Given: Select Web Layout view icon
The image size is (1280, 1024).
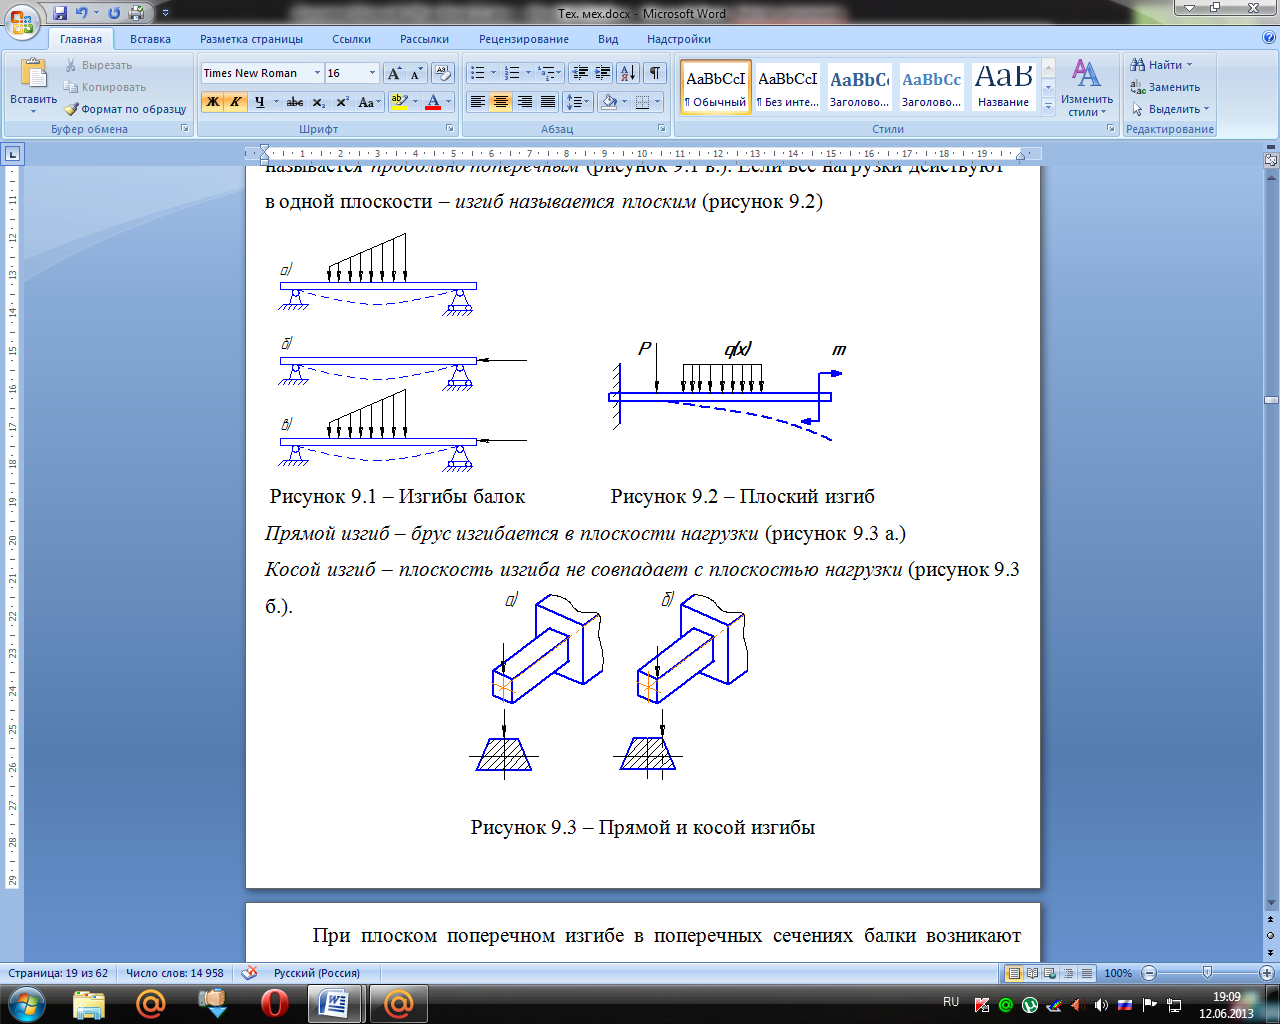Looking at the screenshot, I should click(1050, 973).
